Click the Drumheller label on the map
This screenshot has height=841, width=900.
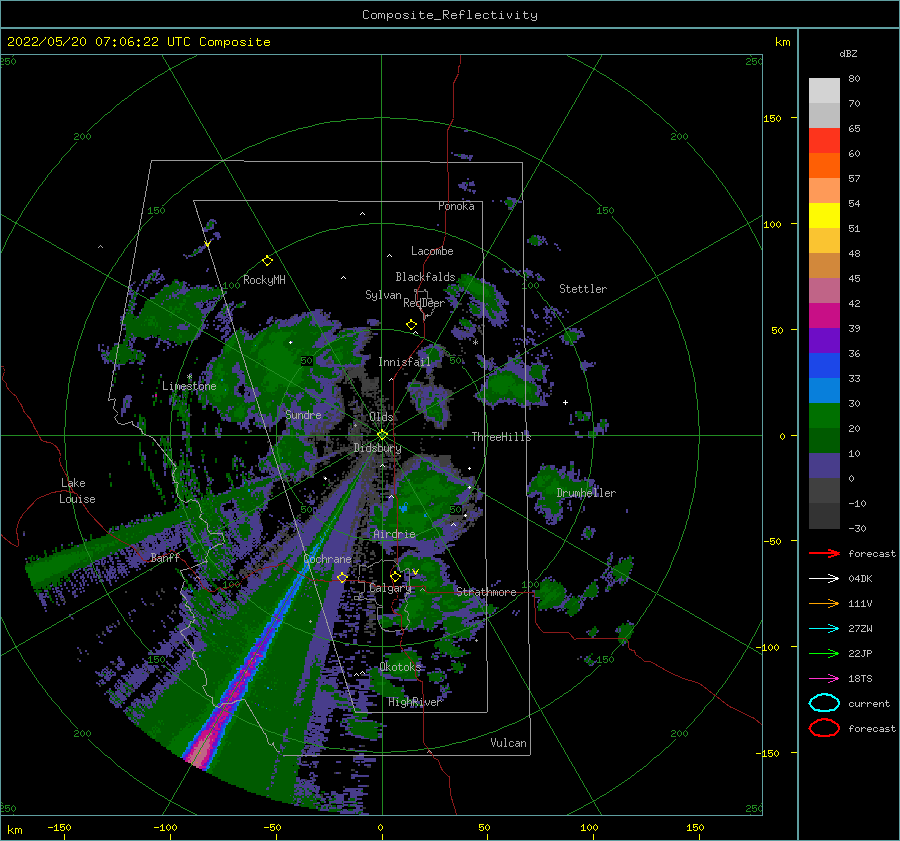(x=586, y=493)
